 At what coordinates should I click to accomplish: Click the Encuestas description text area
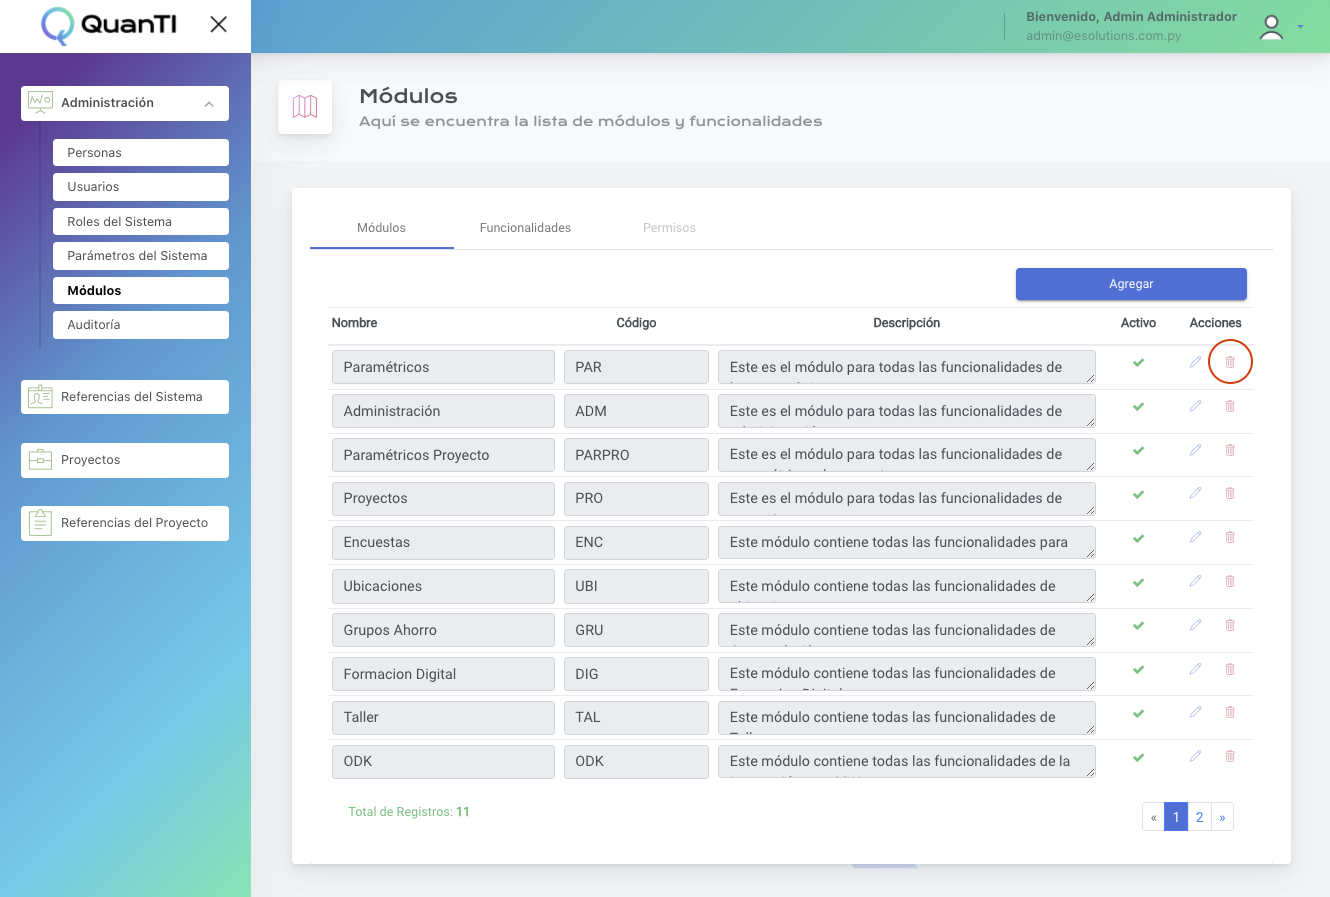[x=907, y=542]
